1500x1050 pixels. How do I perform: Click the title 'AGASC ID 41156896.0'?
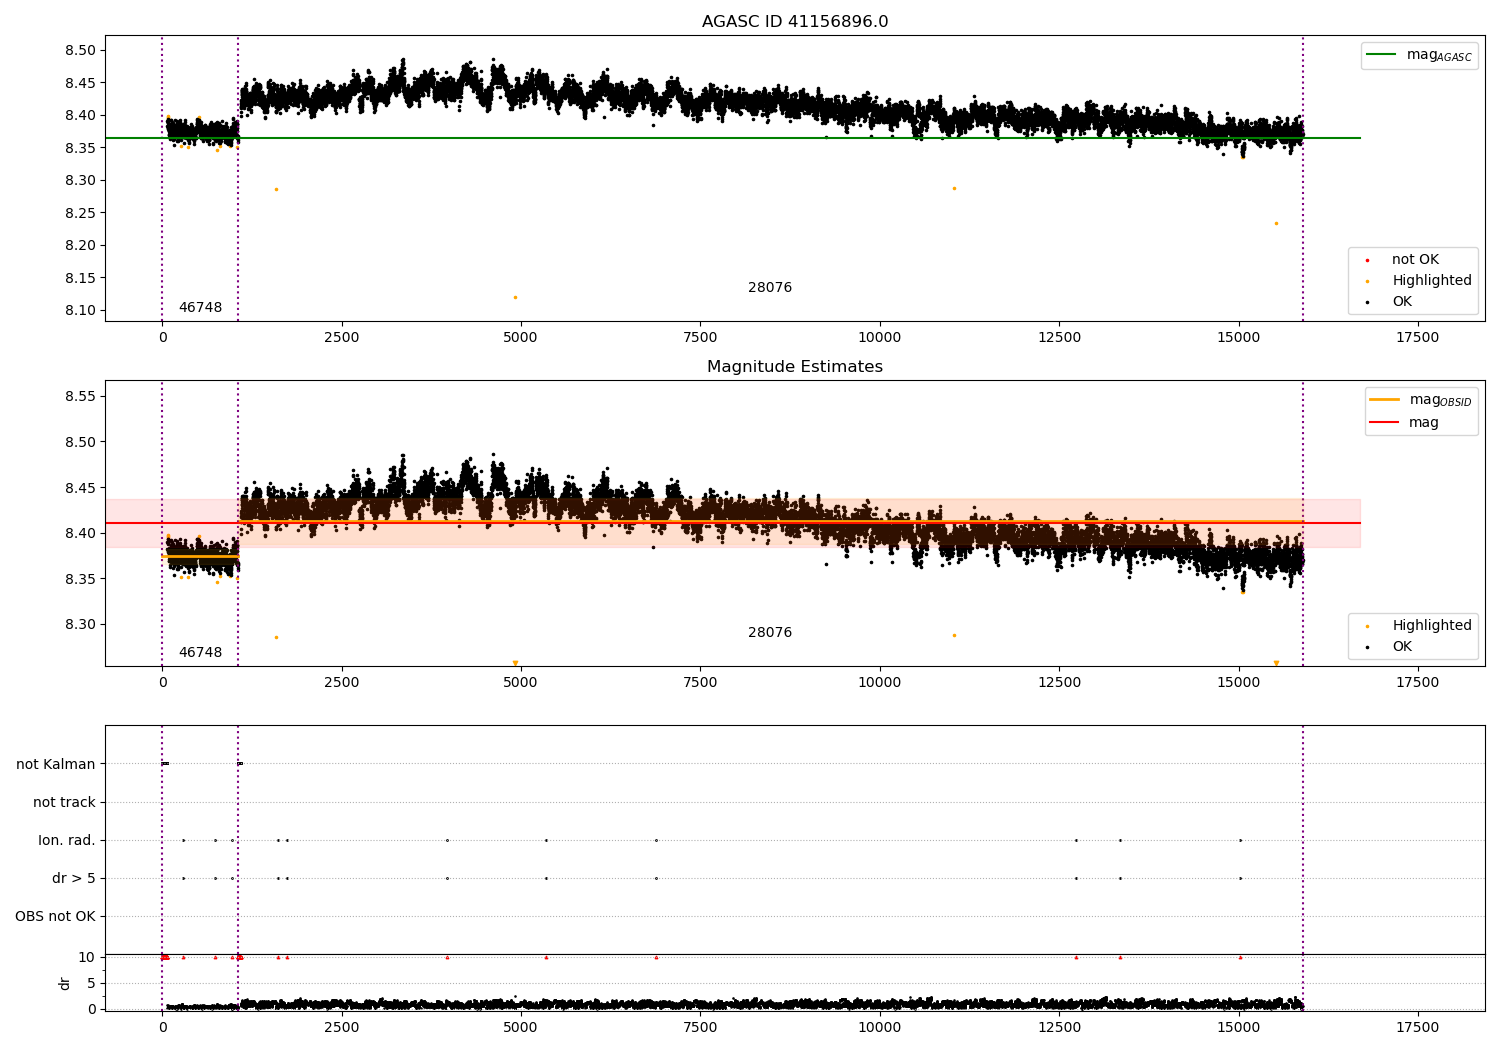[795, 22]
